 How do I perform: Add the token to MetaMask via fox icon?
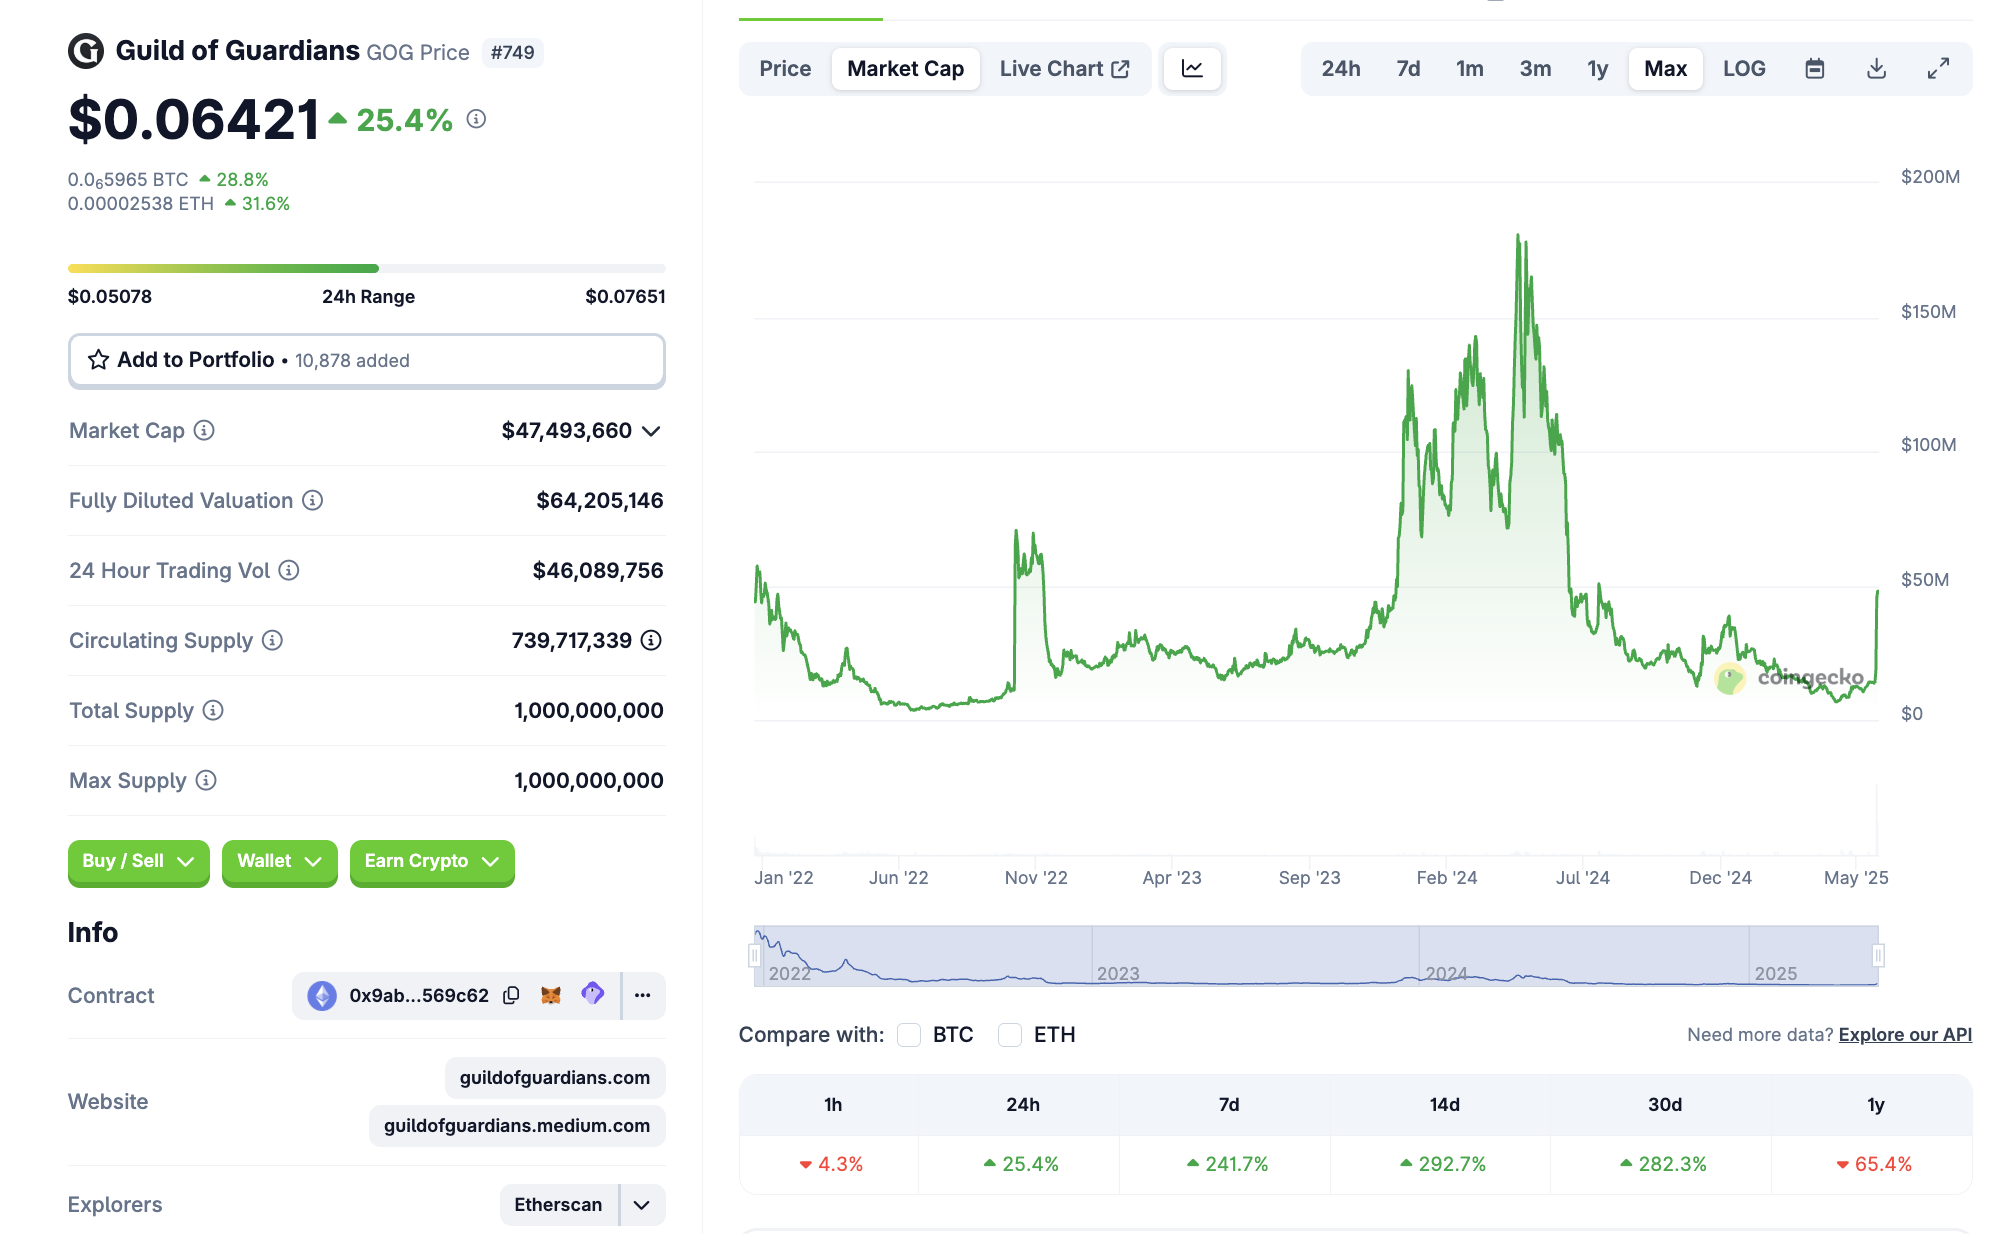551,995
